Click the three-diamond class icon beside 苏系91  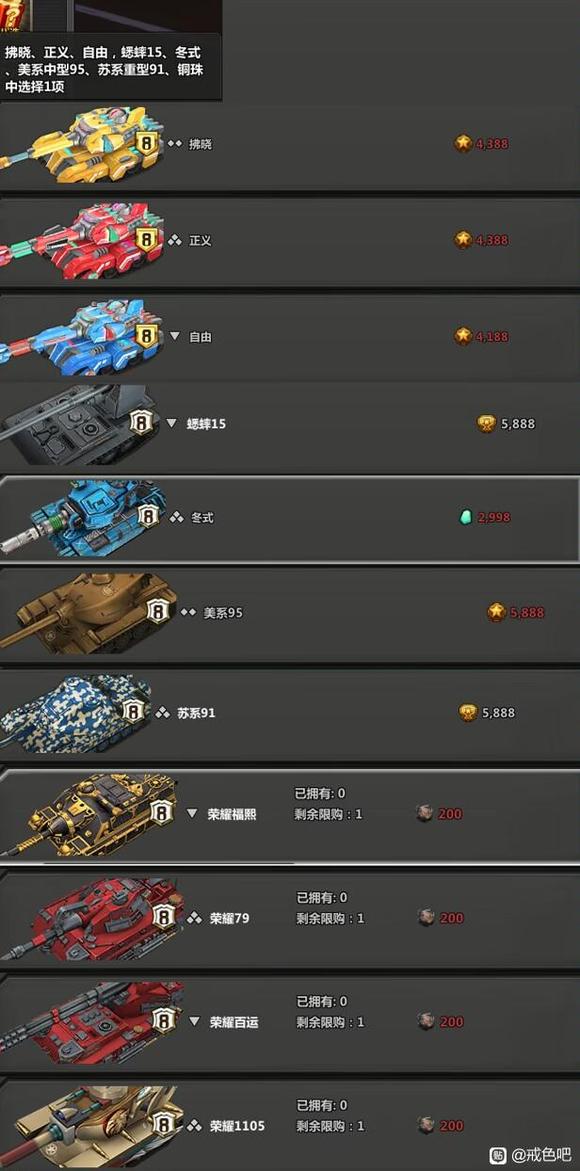coord(163,712)
